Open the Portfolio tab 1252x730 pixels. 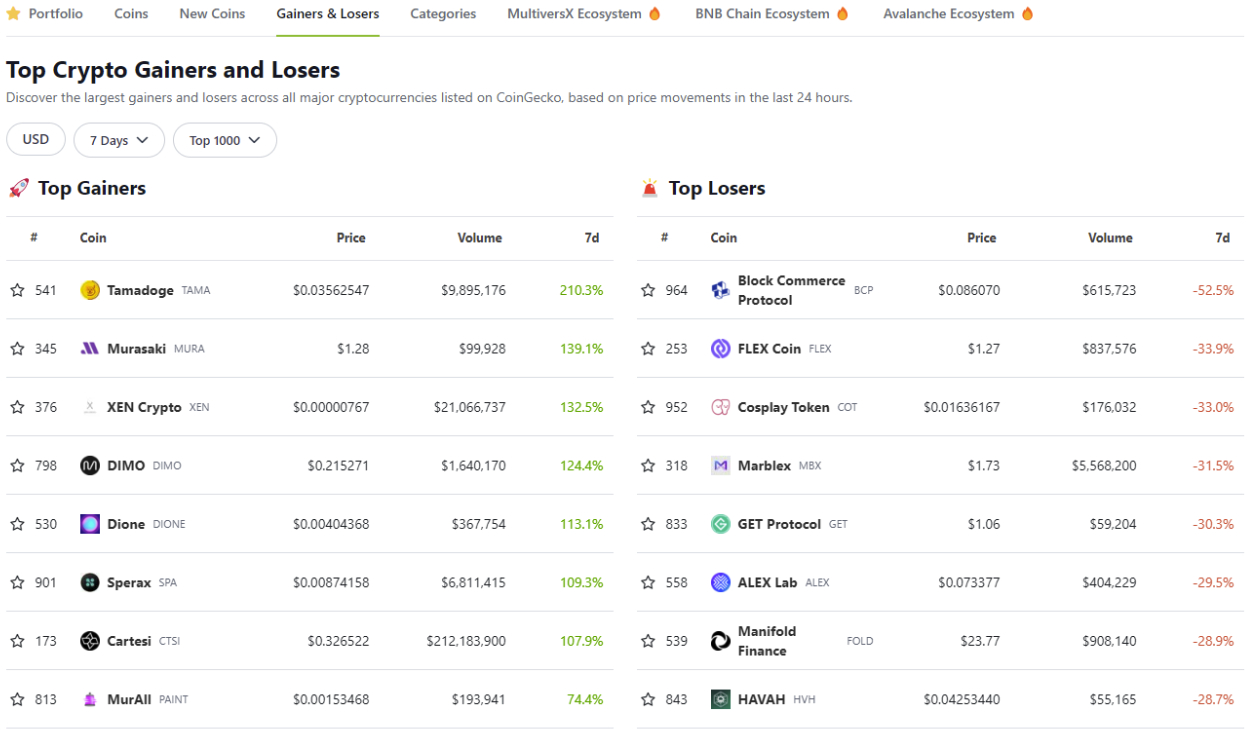coord(45,14)
